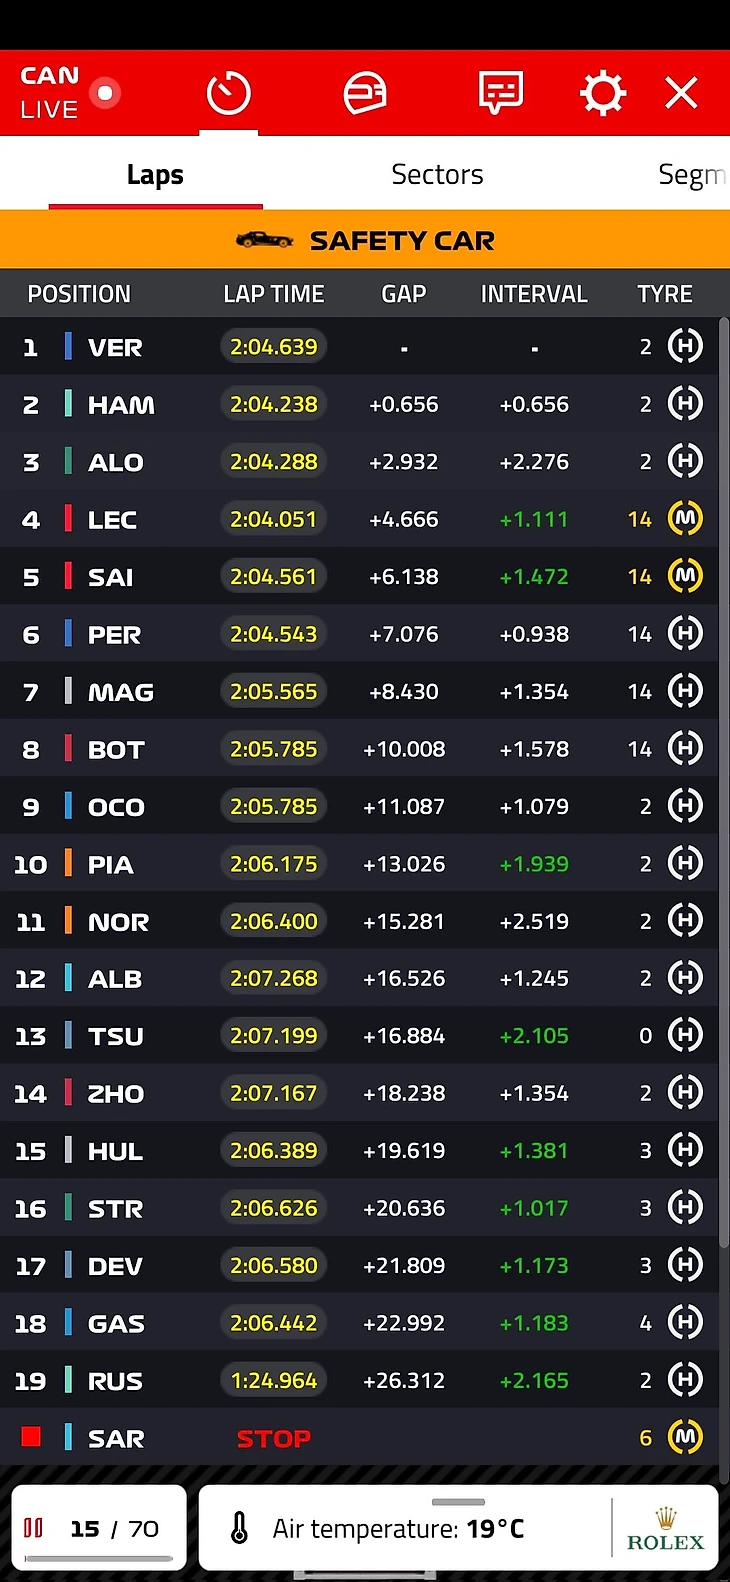Expand the air temperature panel handle
The image size is (730, 1582).
(458, 1502)
